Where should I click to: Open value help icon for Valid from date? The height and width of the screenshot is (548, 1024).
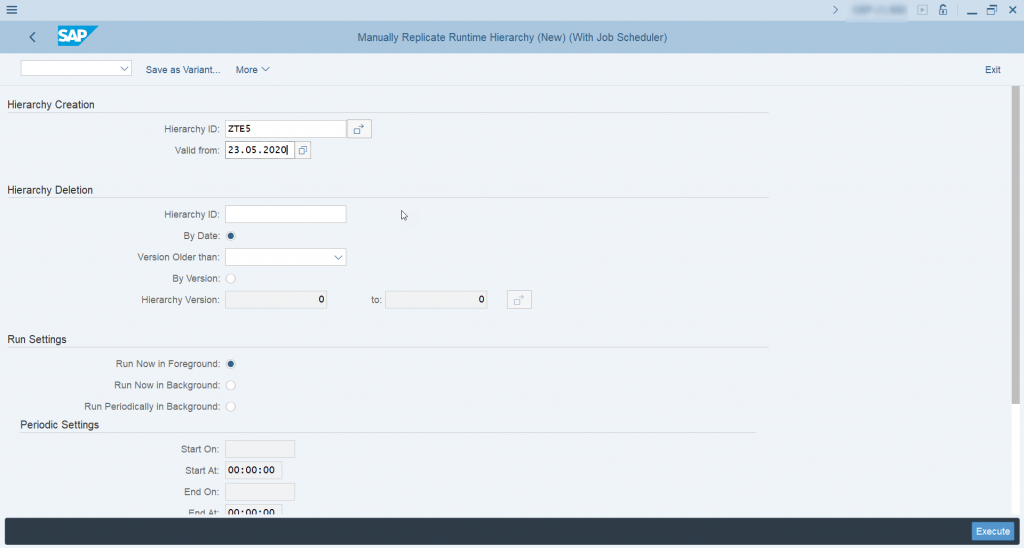coord(302,150)
